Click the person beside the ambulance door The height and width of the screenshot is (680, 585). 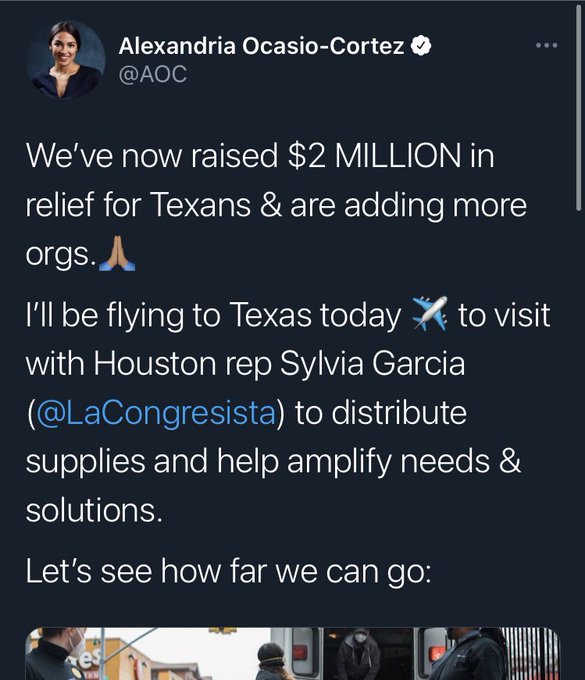tap(471, 654)
